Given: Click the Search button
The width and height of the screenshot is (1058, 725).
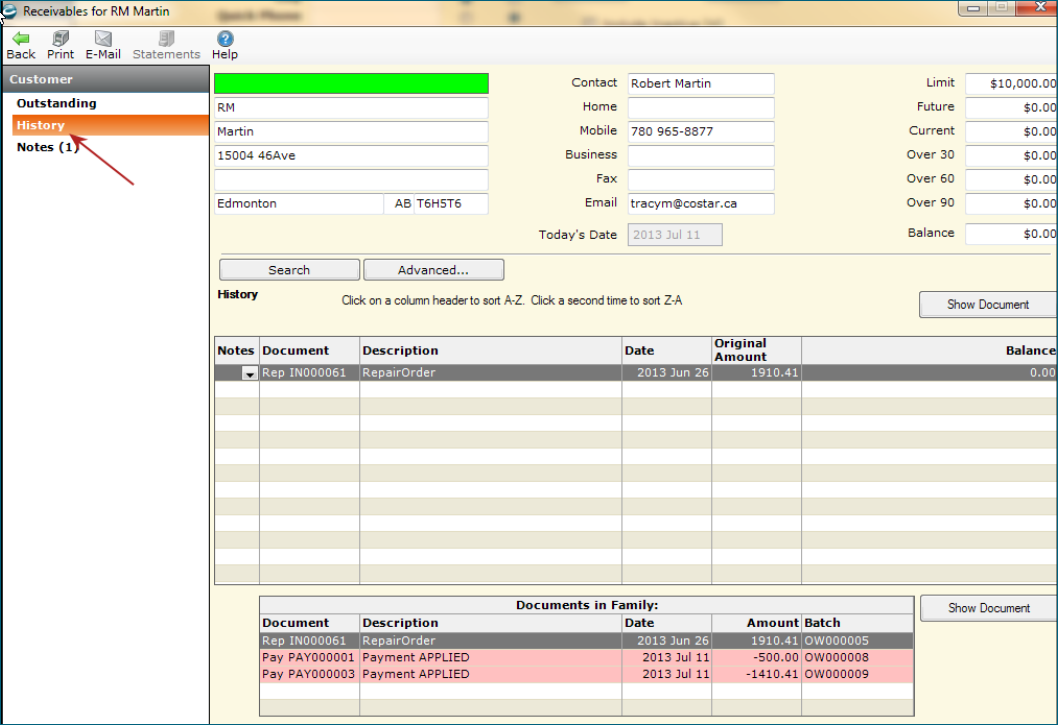Looking at the screenshot, I should click(289, 270).
